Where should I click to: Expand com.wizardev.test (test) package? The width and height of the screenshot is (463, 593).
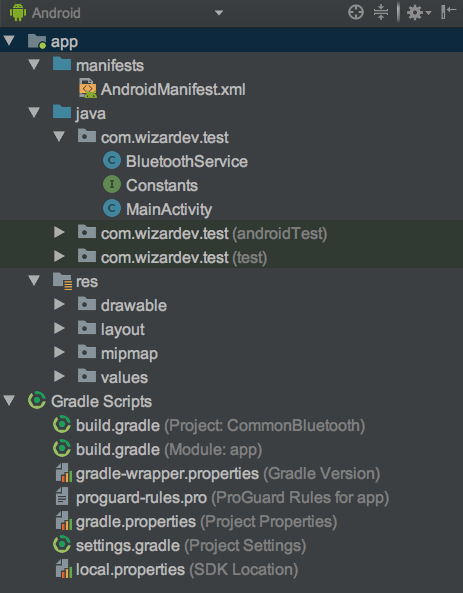59,256
